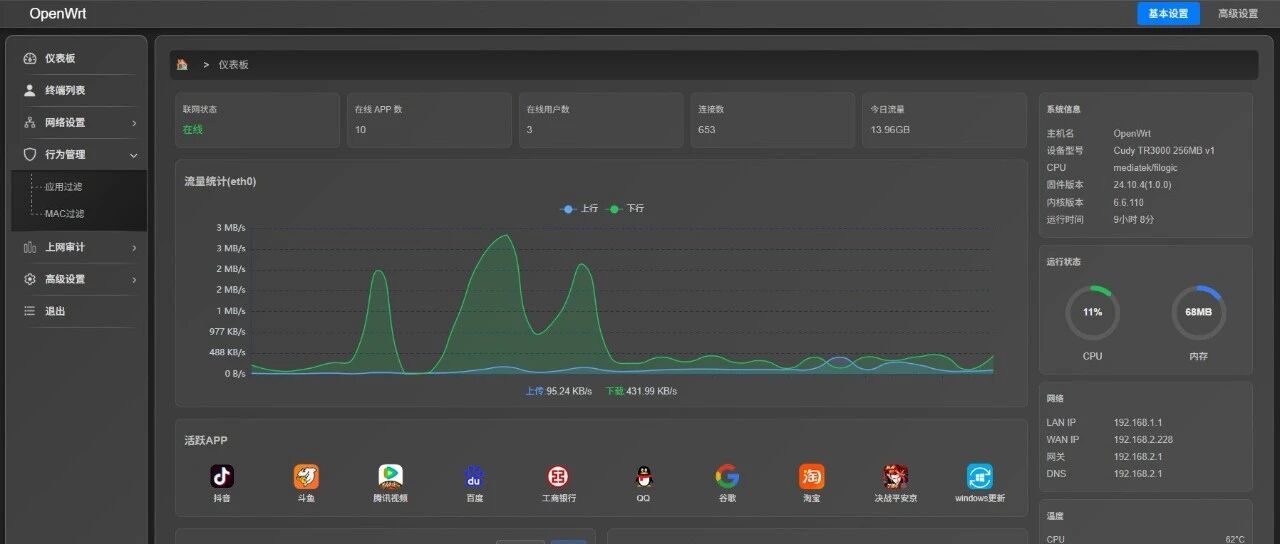Viewport: 1280px width, 544px height.
Task: Open the 抖音 app icon
Action: (x=222, y=476)
